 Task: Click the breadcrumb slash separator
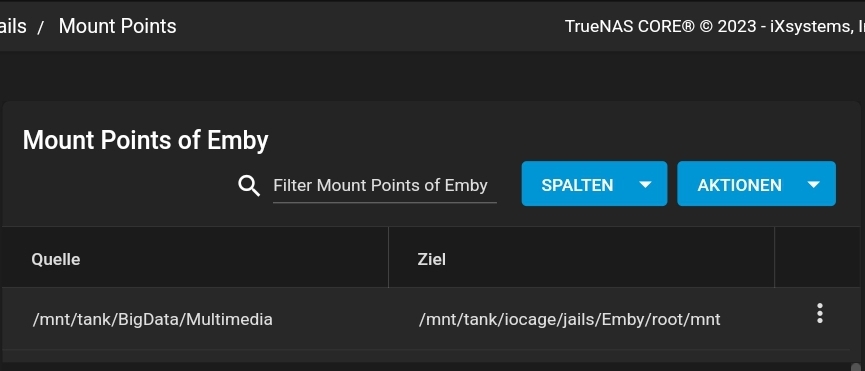(40, 28)
